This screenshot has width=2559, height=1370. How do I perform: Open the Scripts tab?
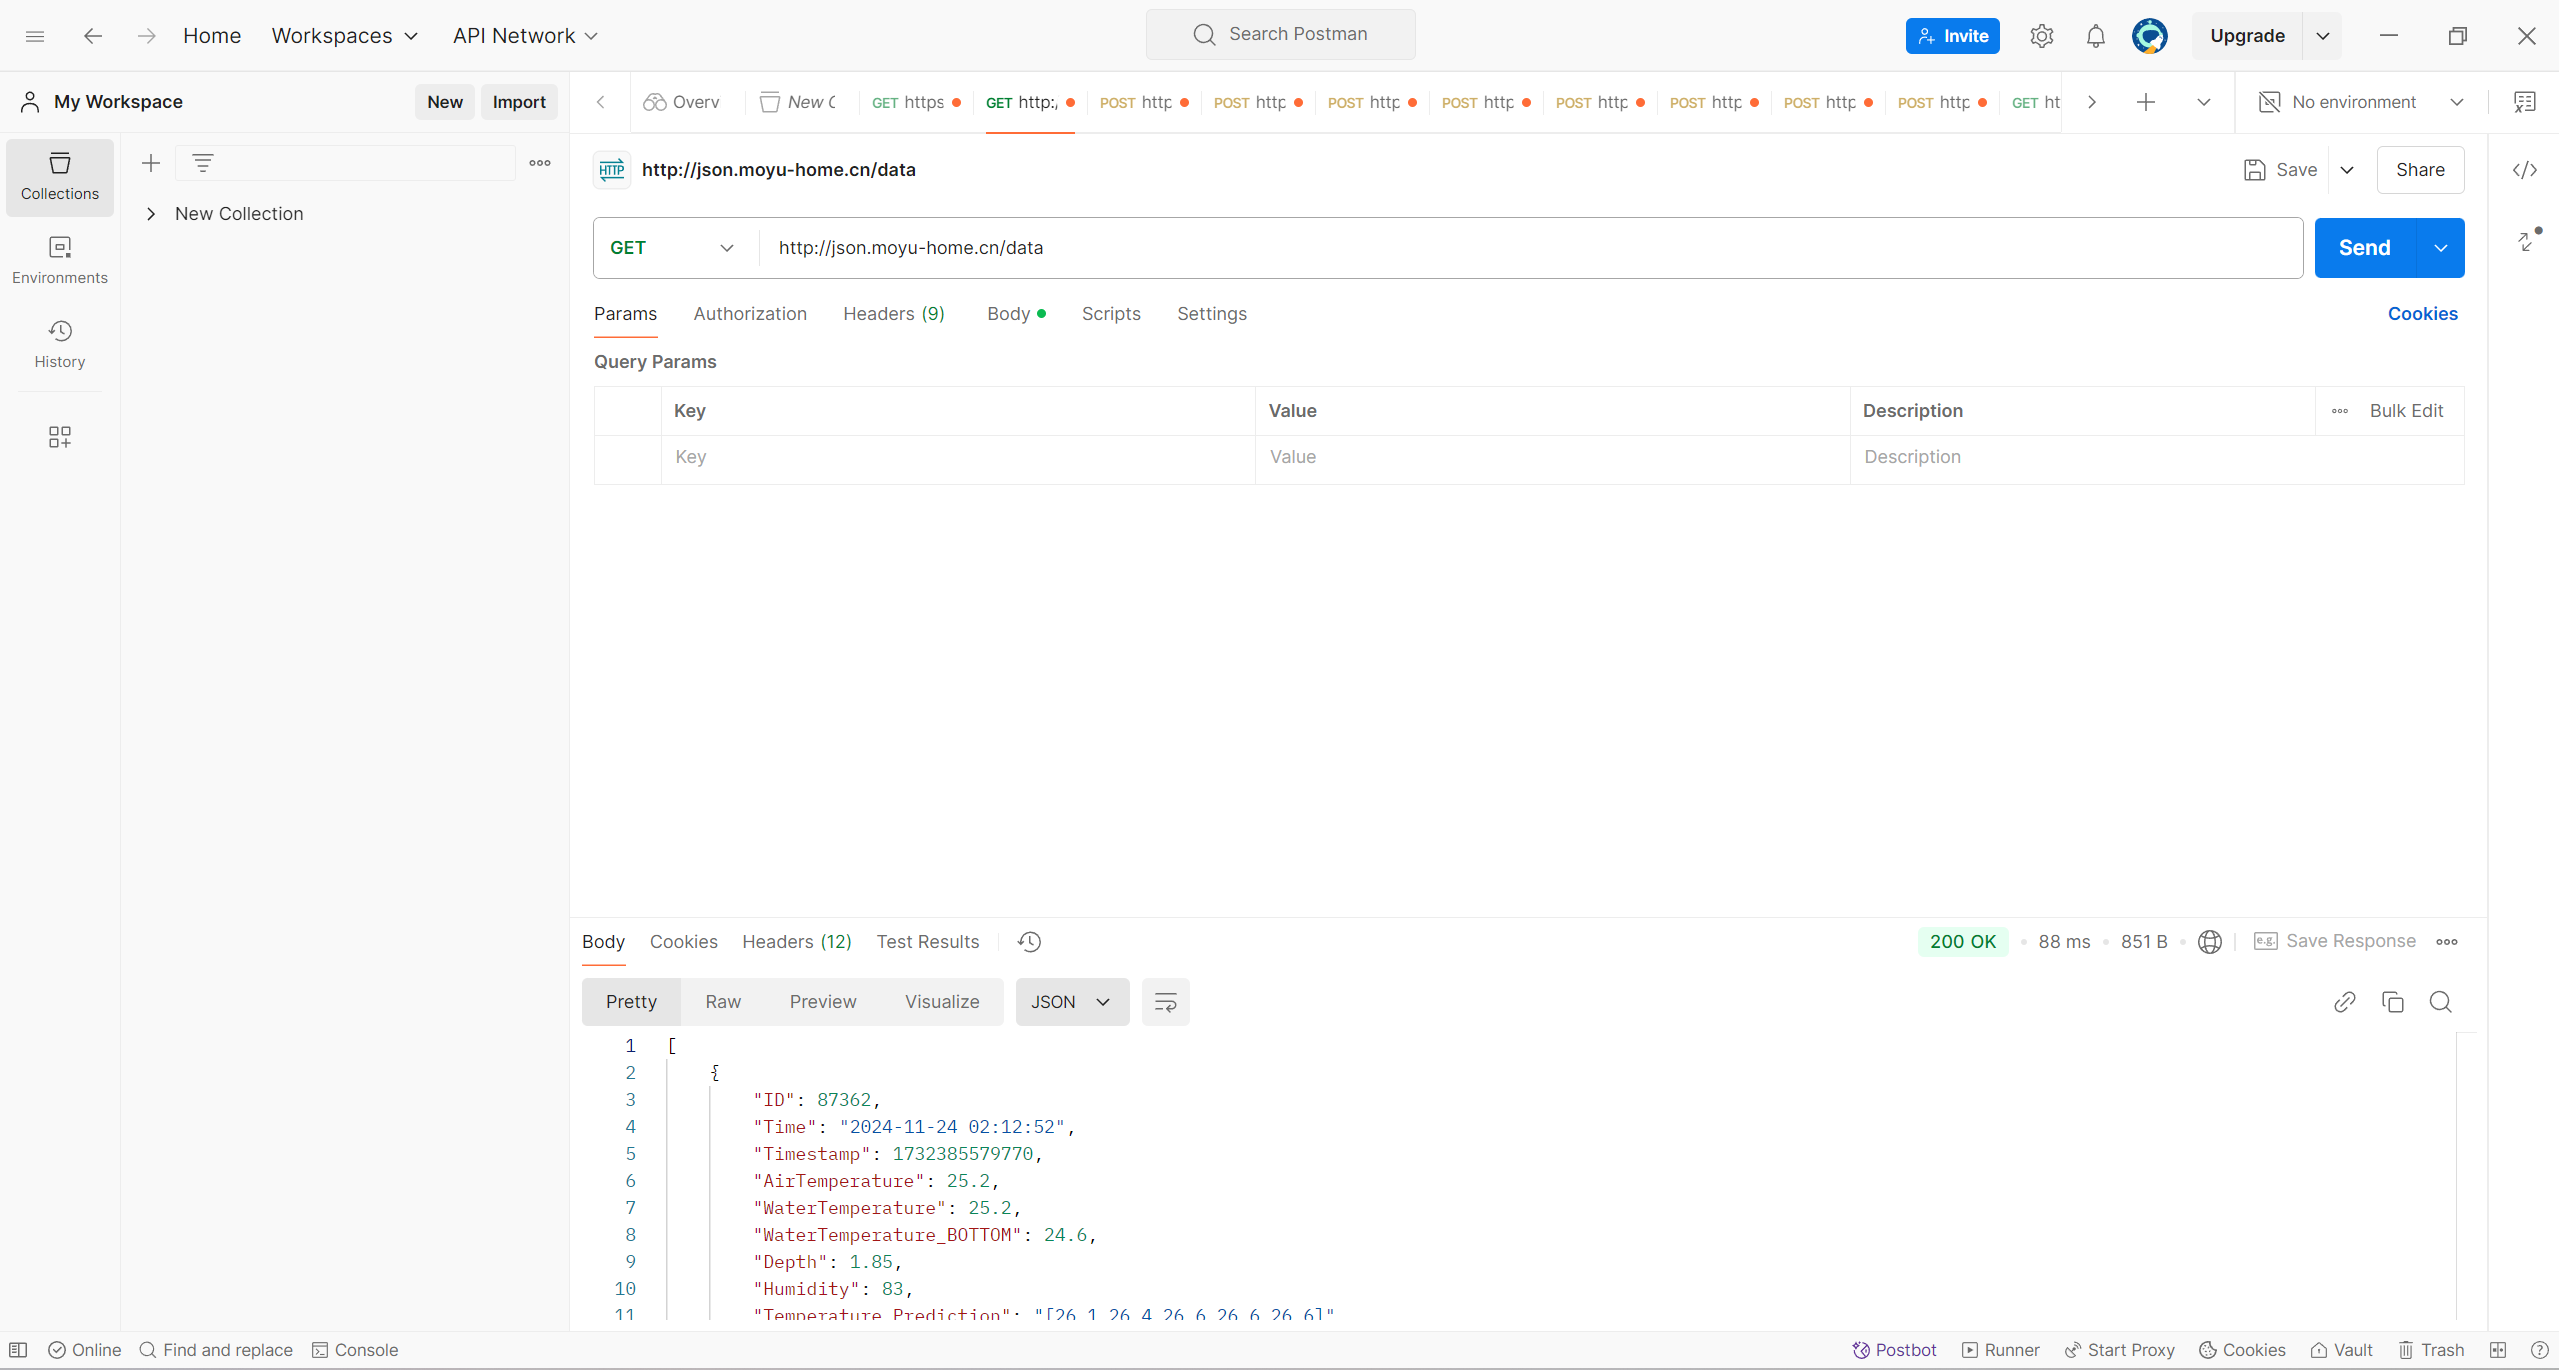(1111, 314)
